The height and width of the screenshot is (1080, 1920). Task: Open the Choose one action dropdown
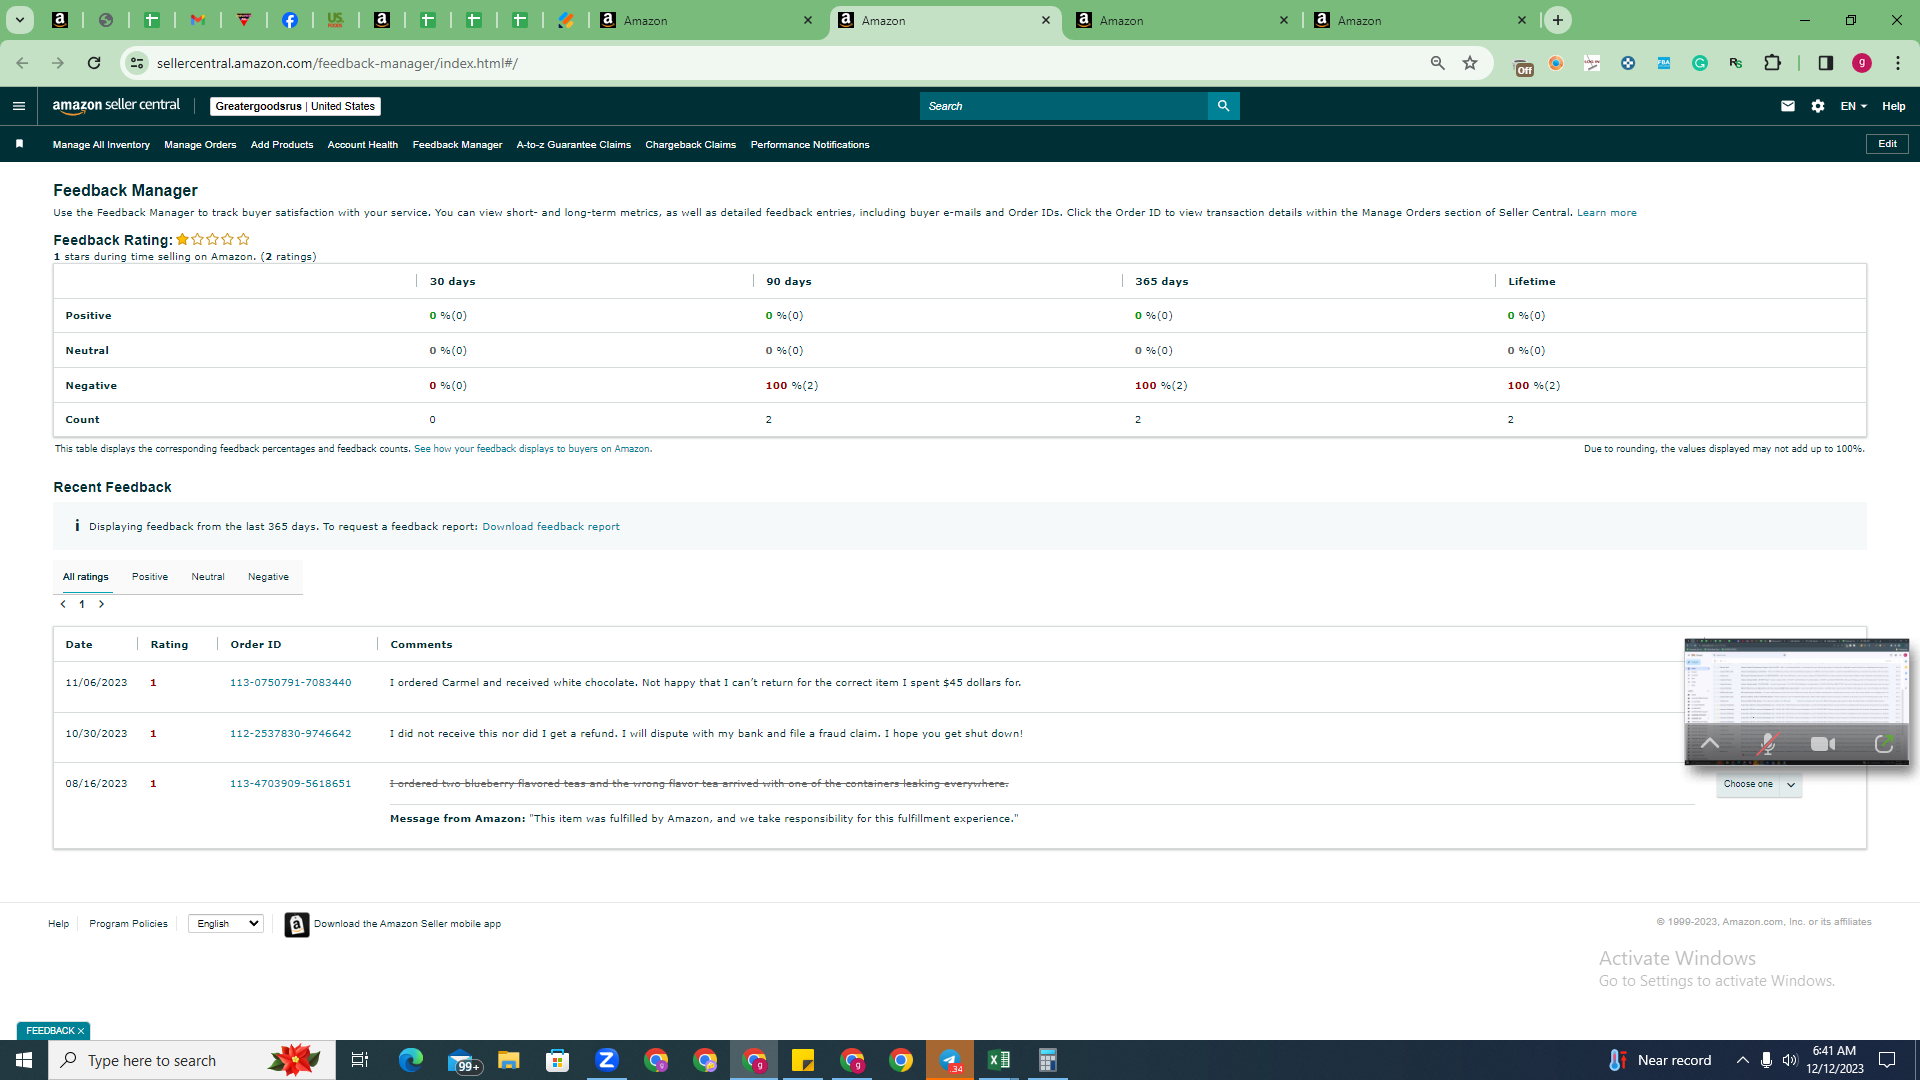coord(1759,785)
